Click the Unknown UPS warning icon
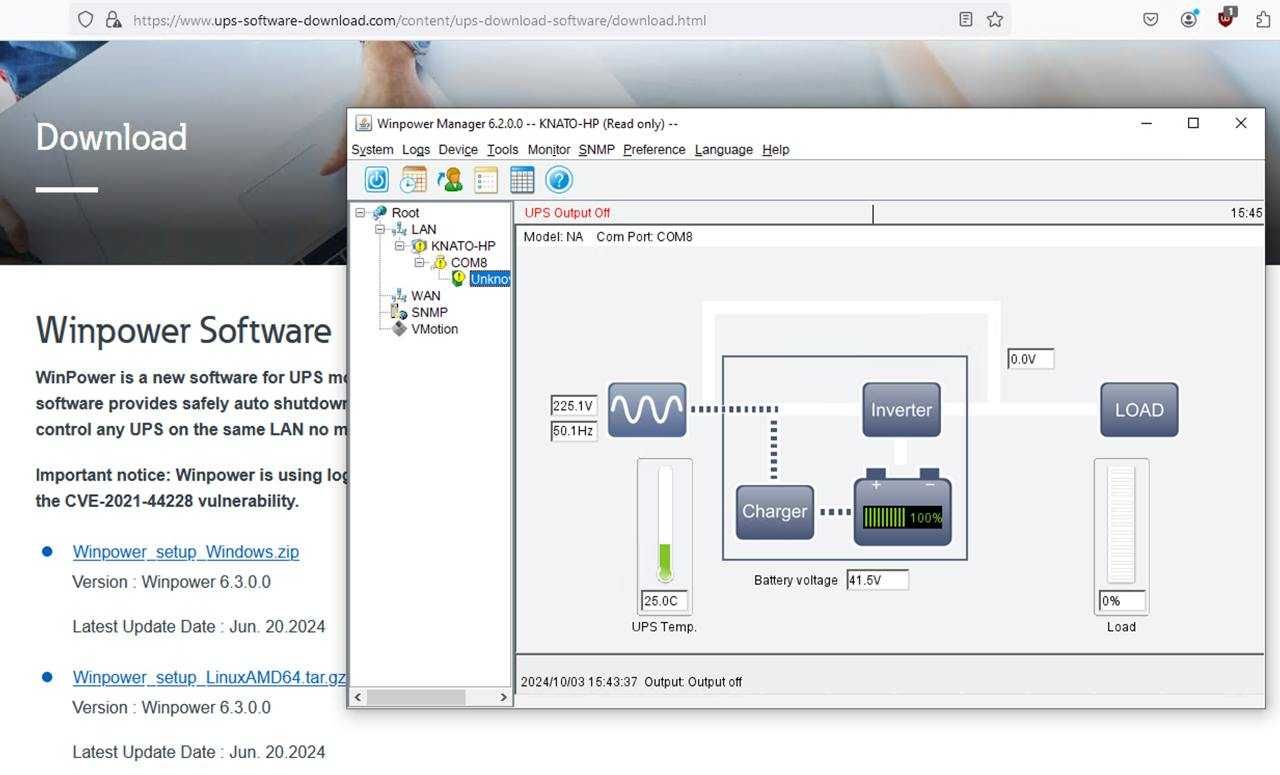The width and height of the screenshot is (1280, 775). tap(458, 279)
